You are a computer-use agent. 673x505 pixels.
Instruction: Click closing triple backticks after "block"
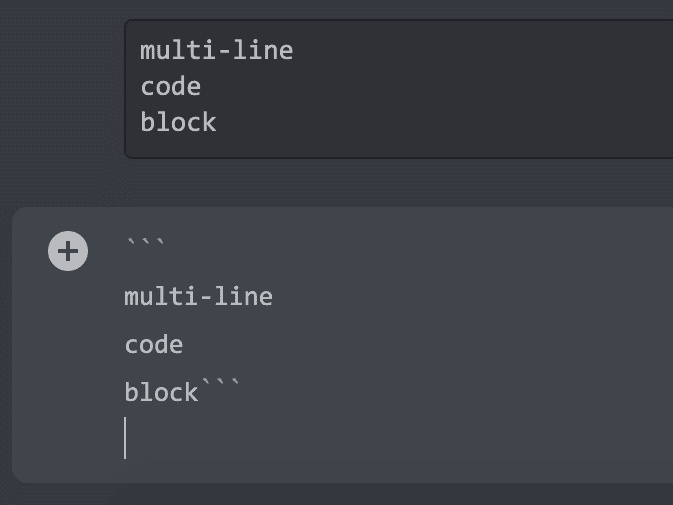220,388
